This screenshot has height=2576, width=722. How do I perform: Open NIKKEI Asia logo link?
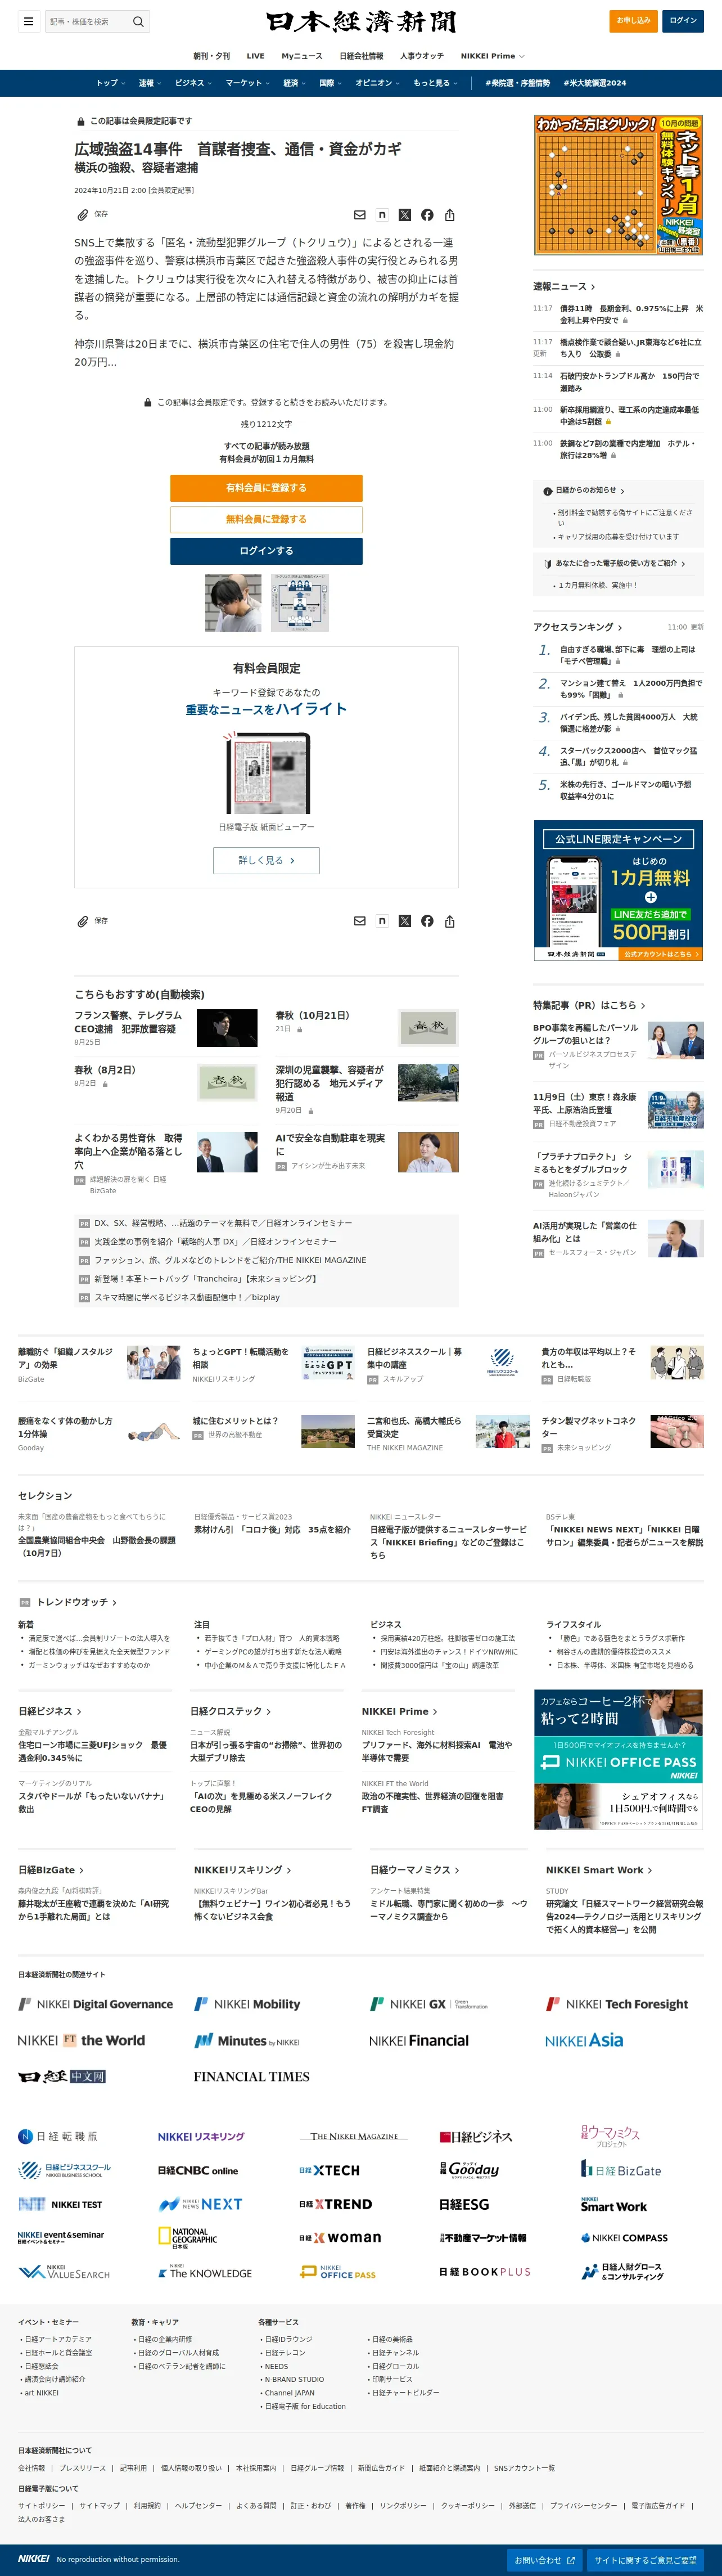(584, 2040)
